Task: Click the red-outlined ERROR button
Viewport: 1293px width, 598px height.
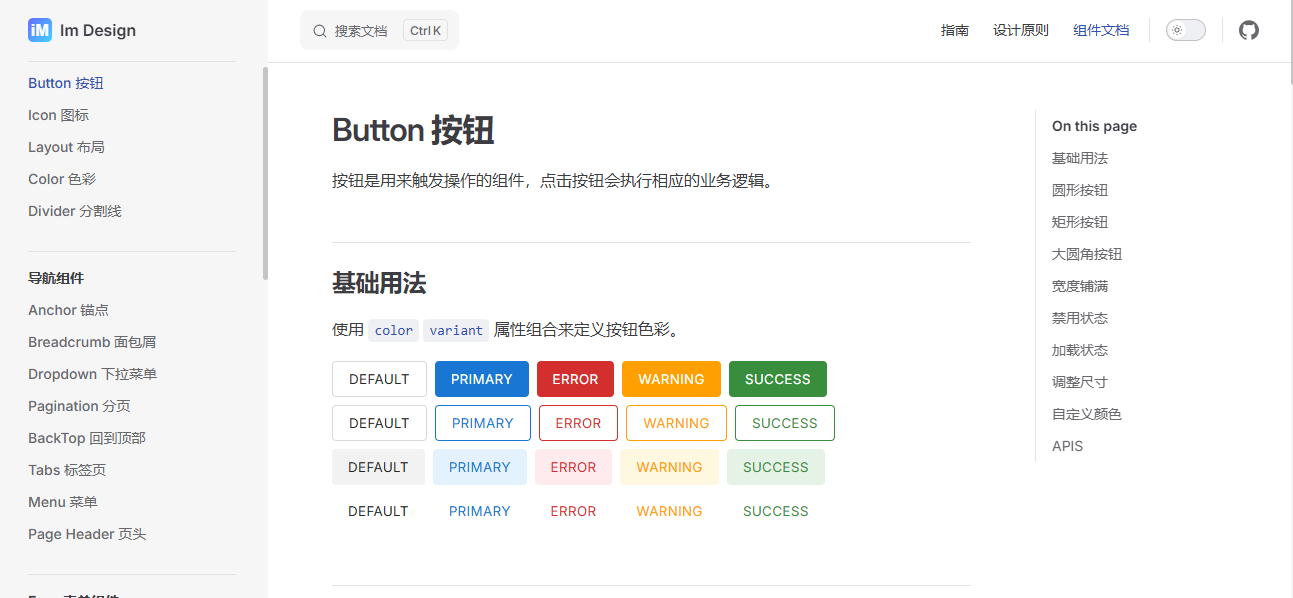Action: (x=578, y=423)
